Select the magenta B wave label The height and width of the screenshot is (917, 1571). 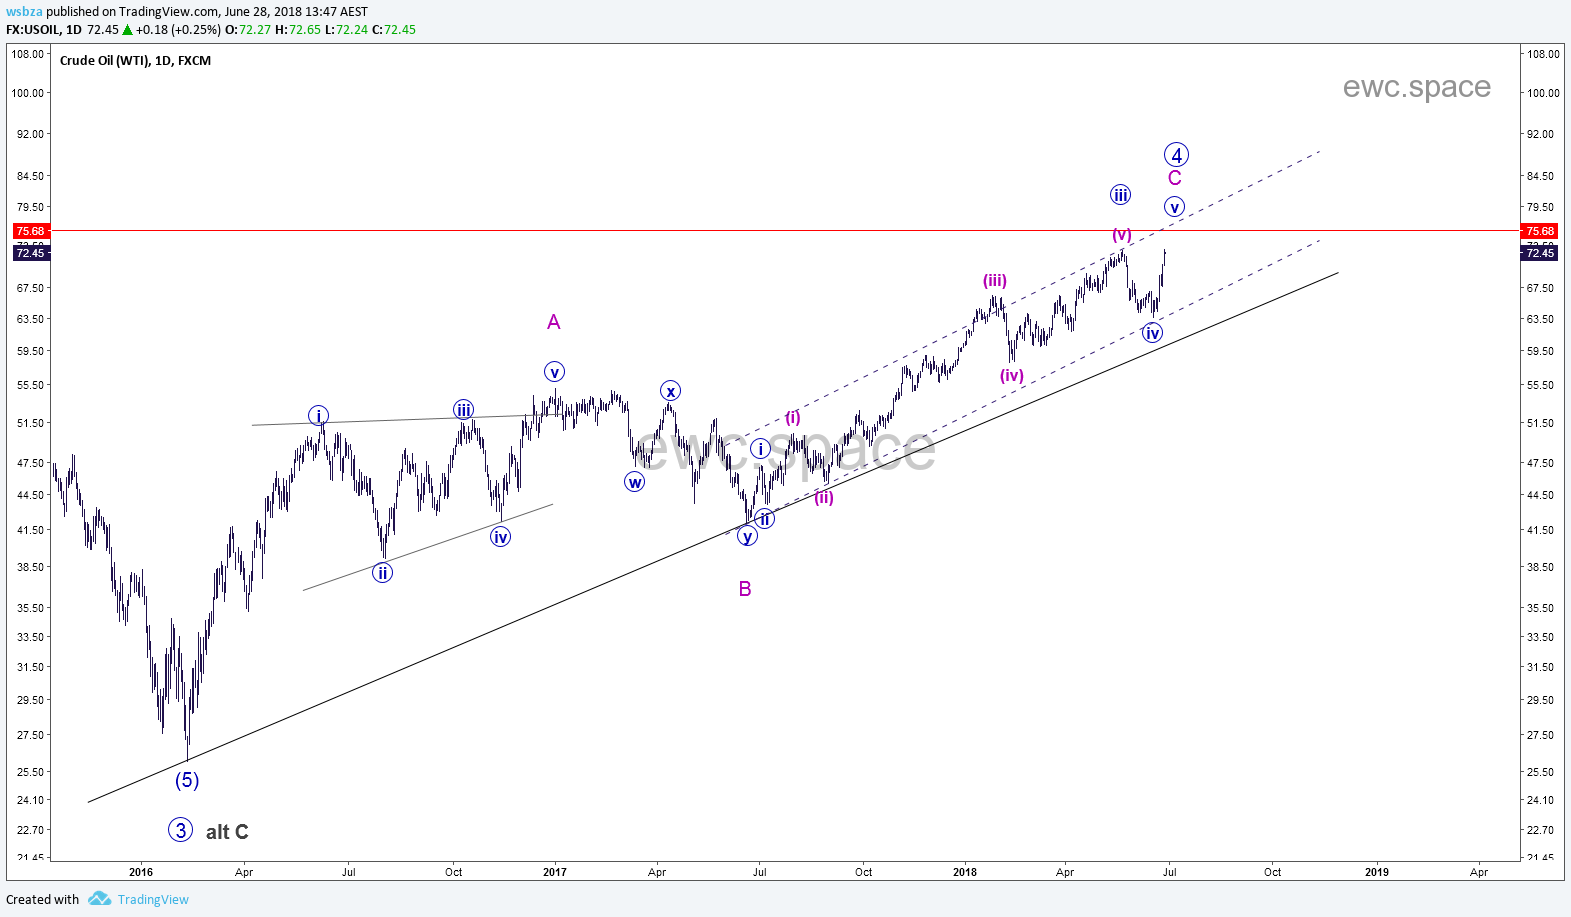pos(744,589)
